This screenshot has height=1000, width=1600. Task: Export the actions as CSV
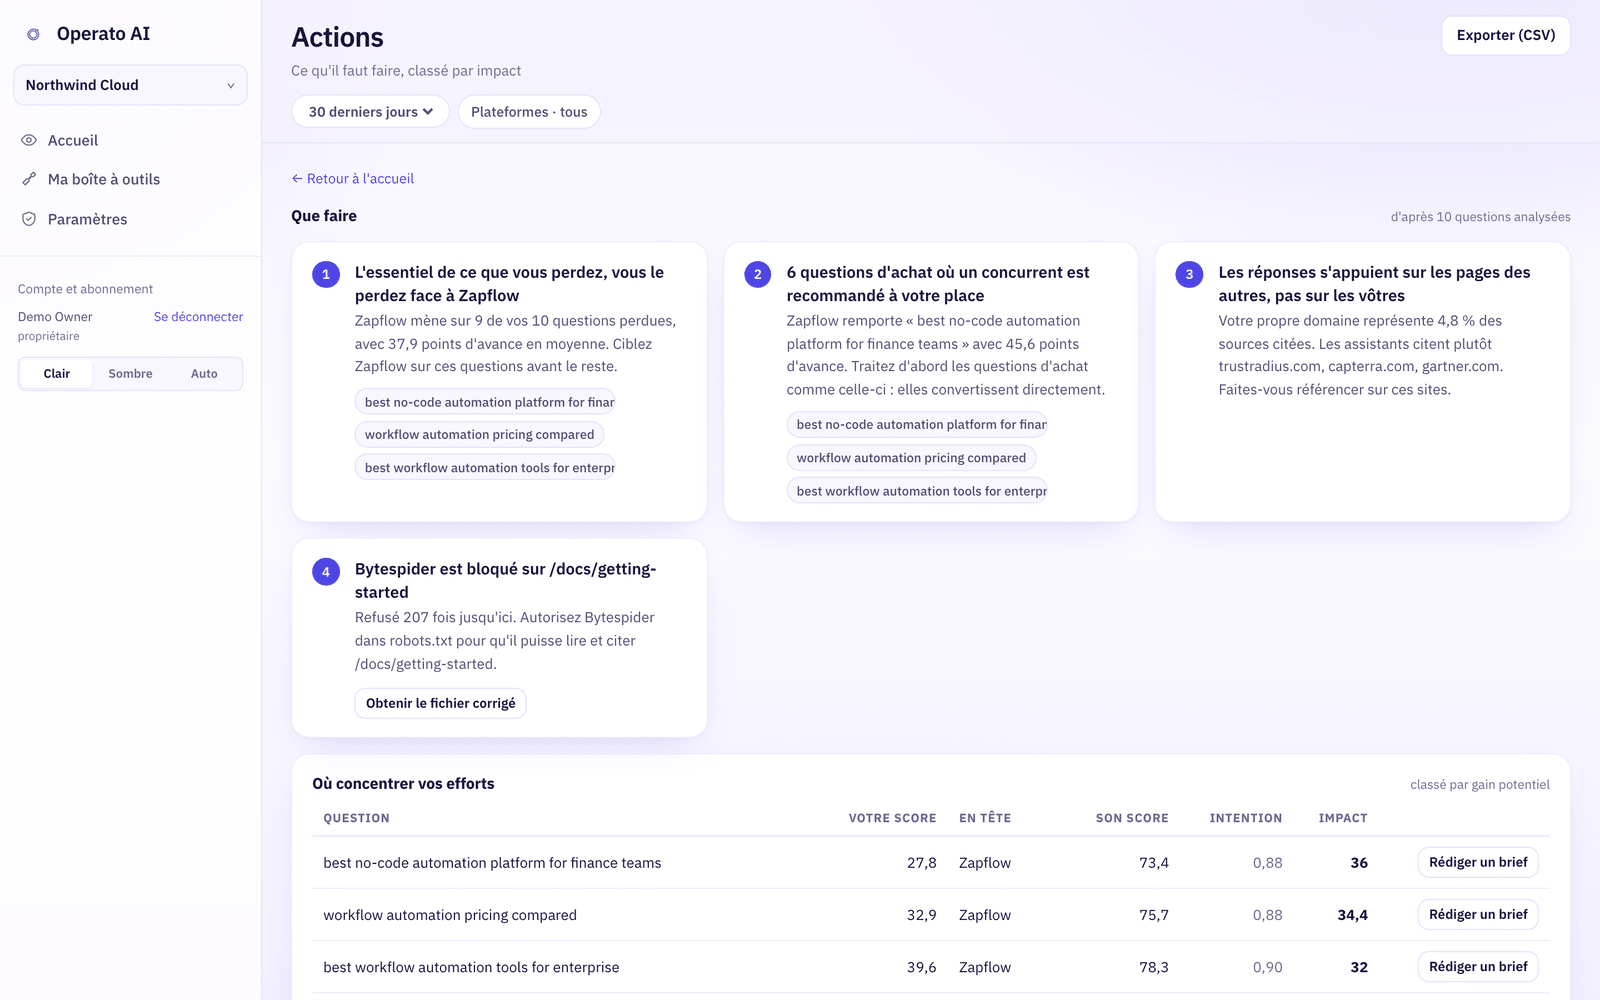[1505, 35]
